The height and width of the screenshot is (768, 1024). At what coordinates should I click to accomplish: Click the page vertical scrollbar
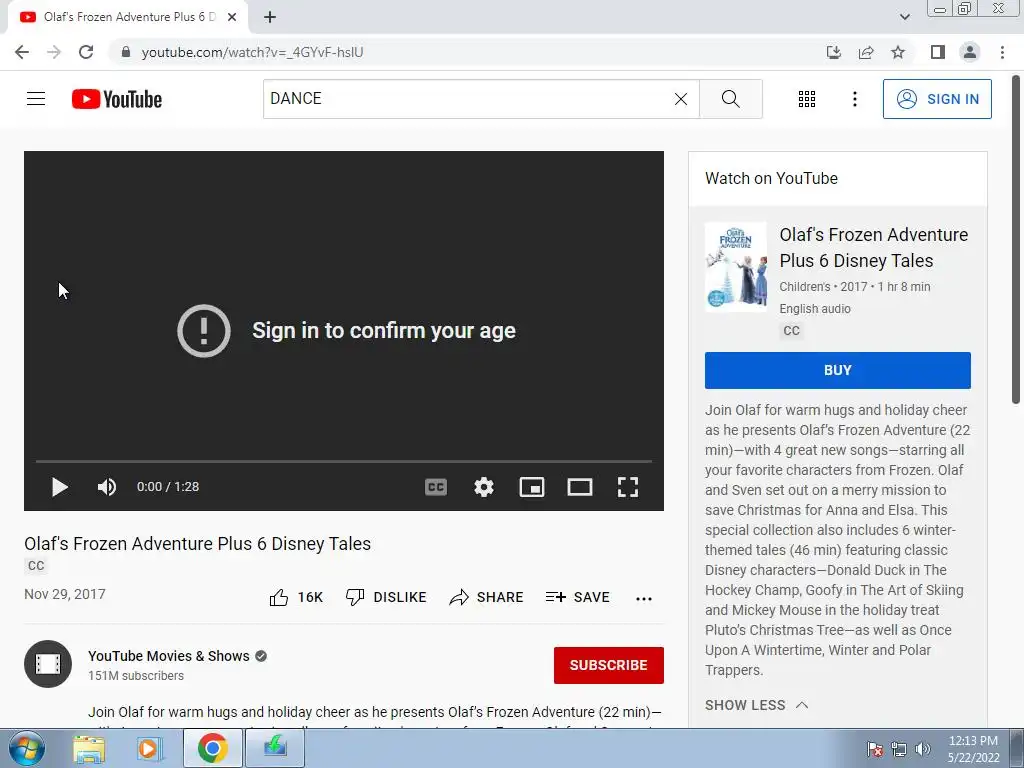1016,239
